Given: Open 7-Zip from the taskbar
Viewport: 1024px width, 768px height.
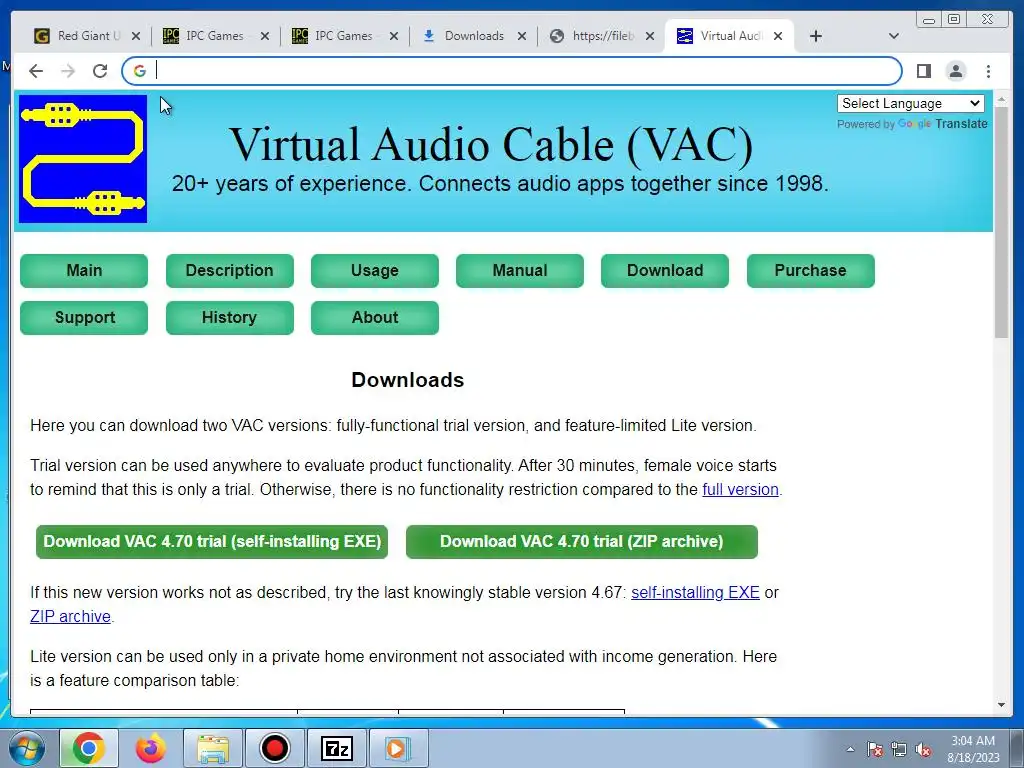Looking at the screenshot, I should [x=337, y=748].
